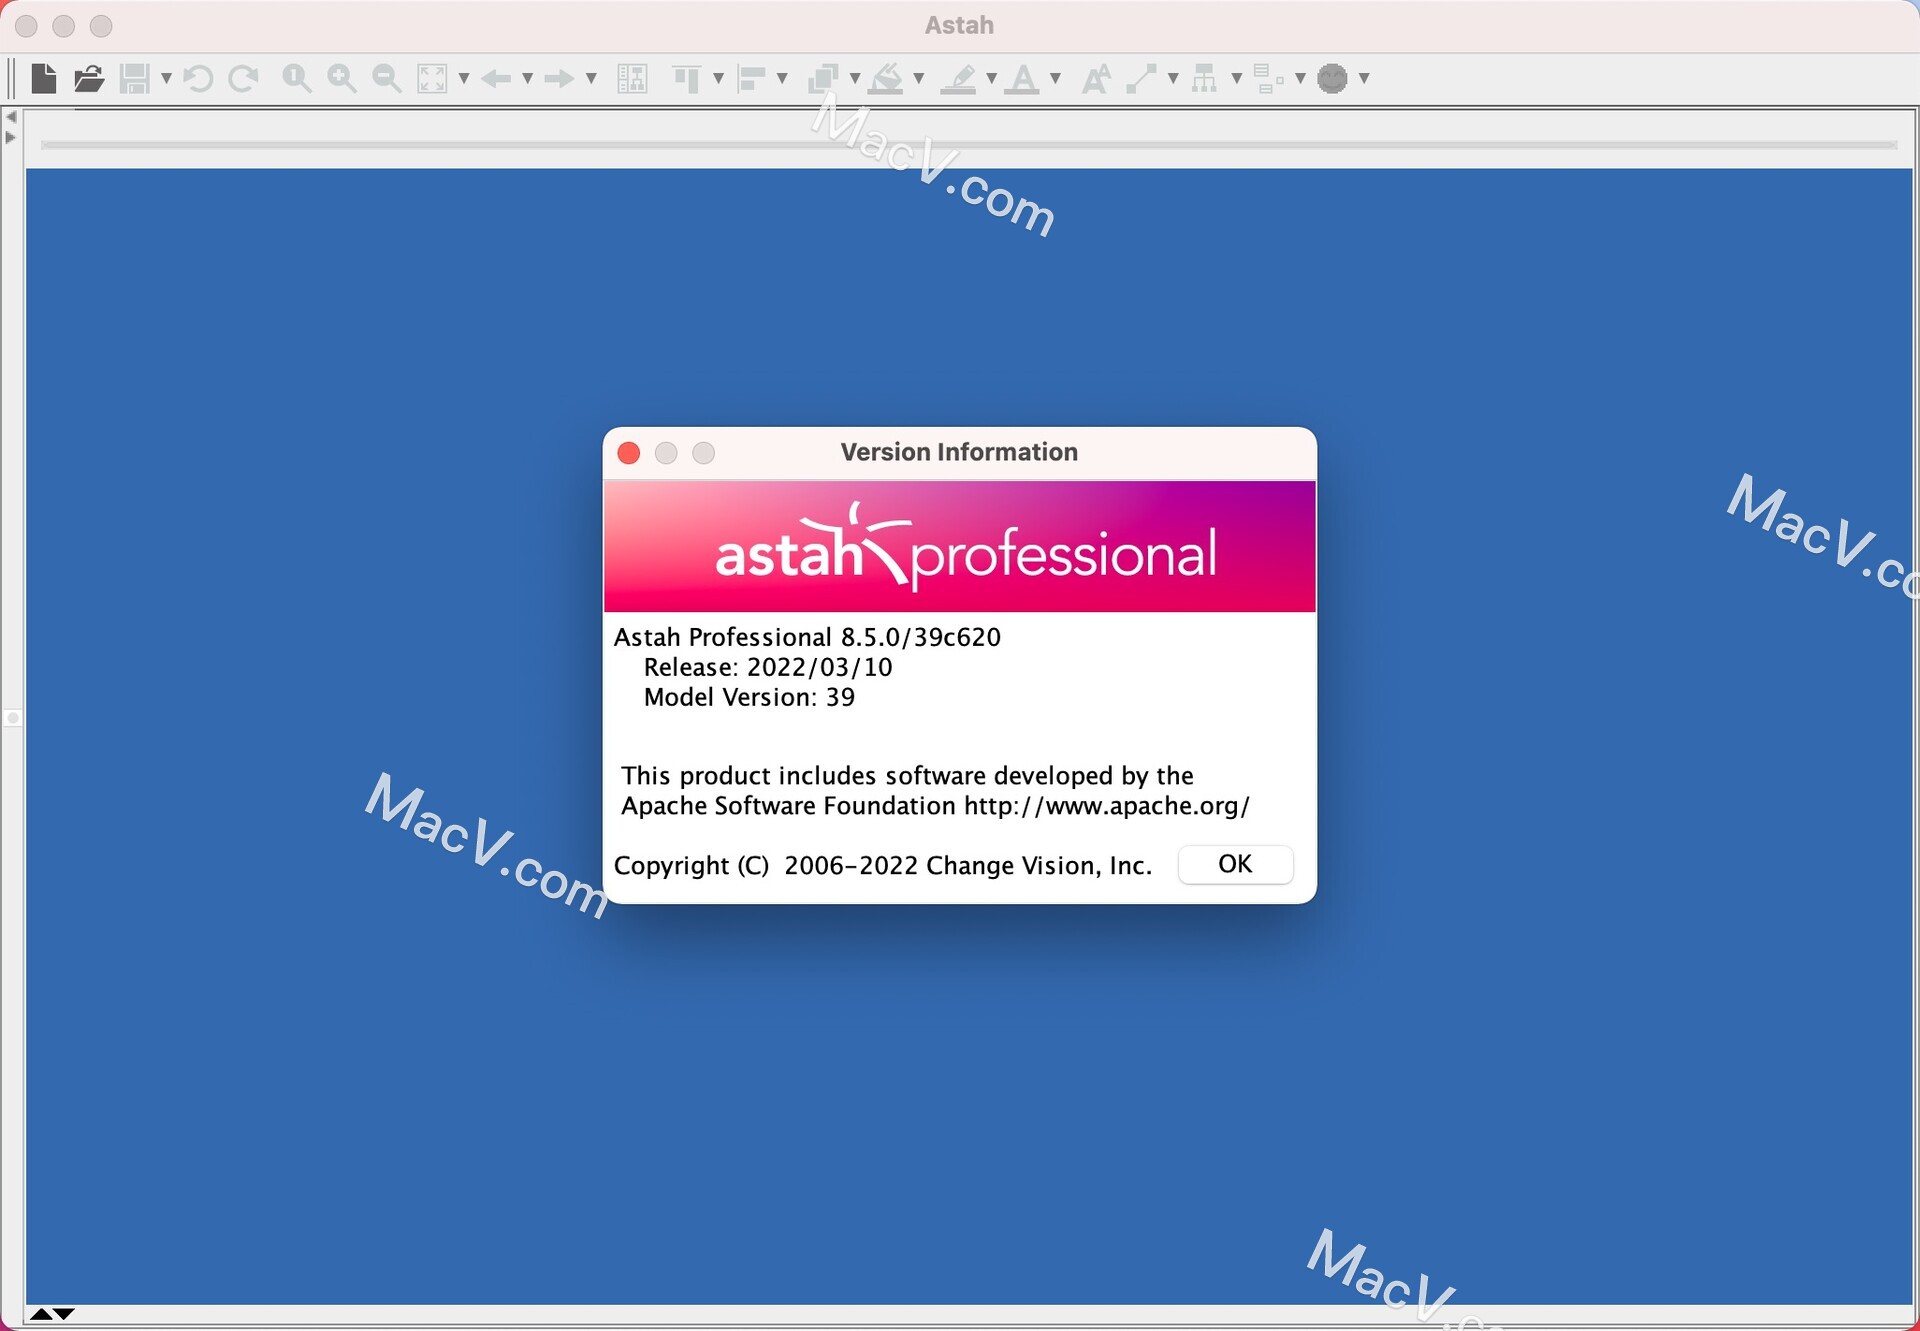Click the 'Version Information' dialog title

point(959,452)
